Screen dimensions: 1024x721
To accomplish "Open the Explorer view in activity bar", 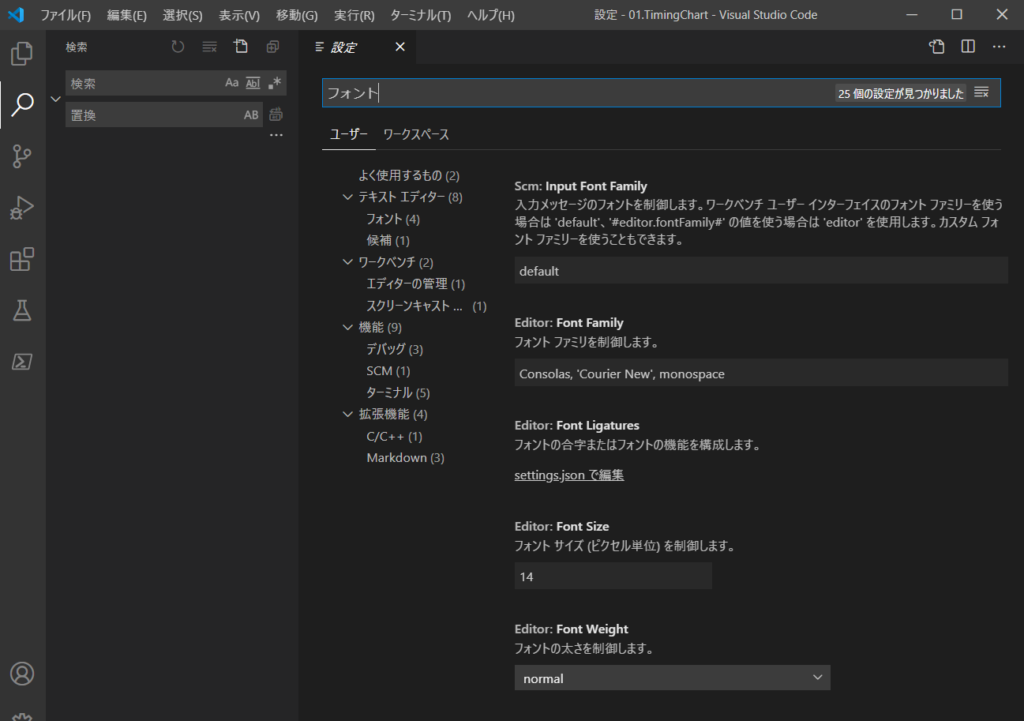I will click(22, 53).
